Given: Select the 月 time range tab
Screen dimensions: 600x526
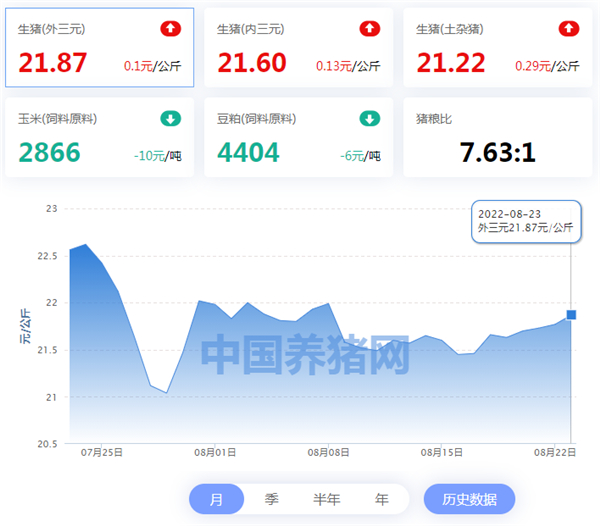Looking at the screenshot, I should (x=217, y=498).
